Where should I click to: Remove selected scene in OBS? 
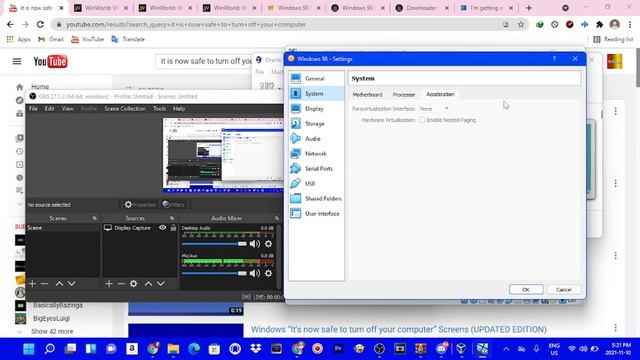(44, 283)
